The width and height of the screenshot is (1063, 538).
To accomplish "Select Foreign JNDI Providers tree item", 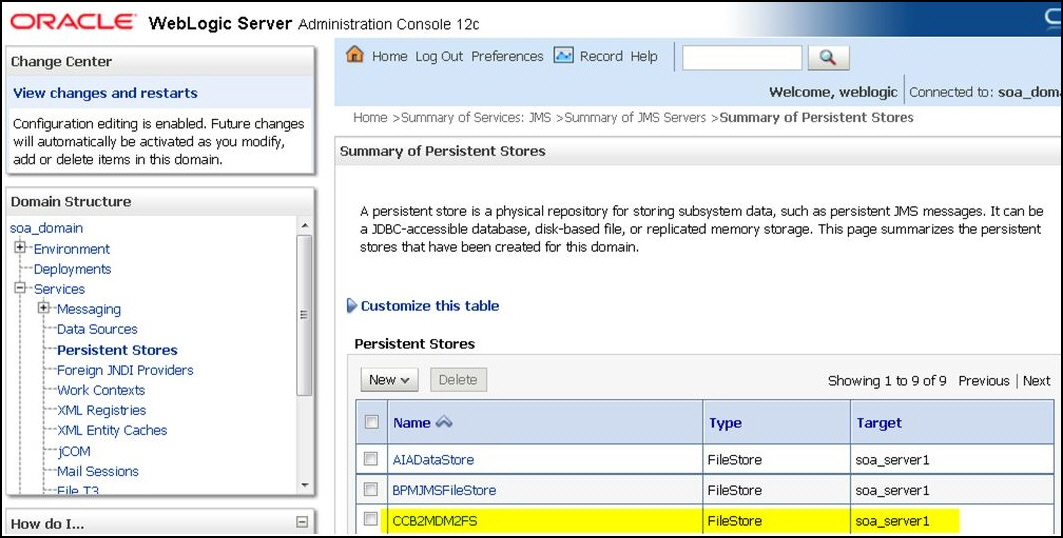I will click(125, 370).
